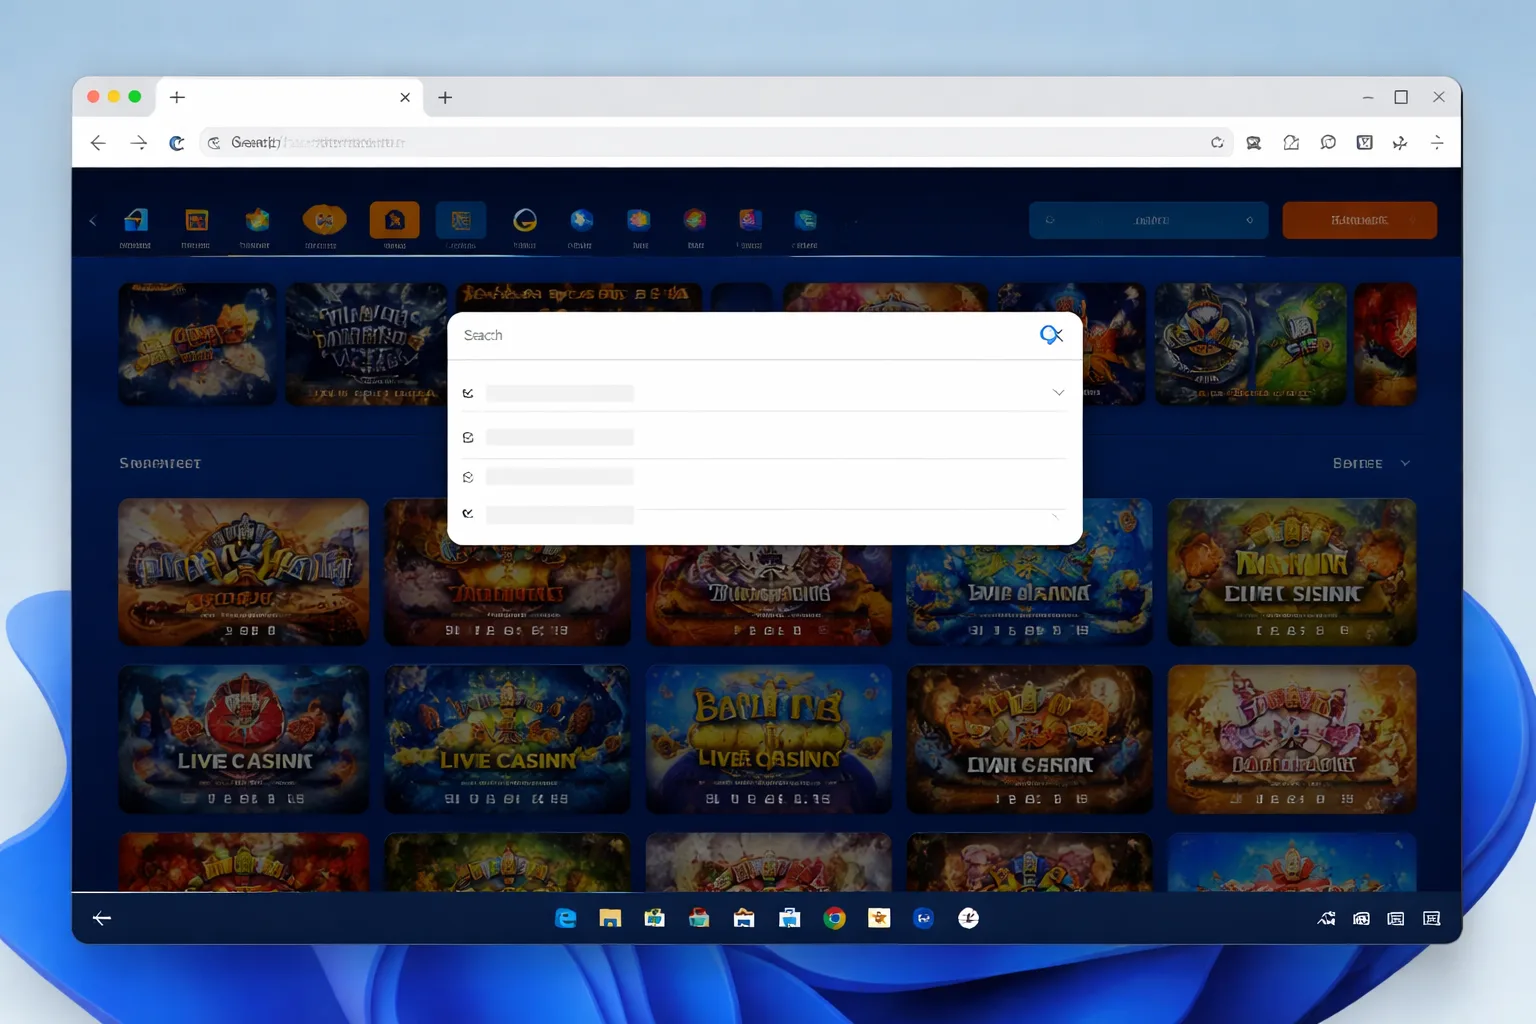
Task: Click the orange button in the casino header
Action: pos(1359,220)
